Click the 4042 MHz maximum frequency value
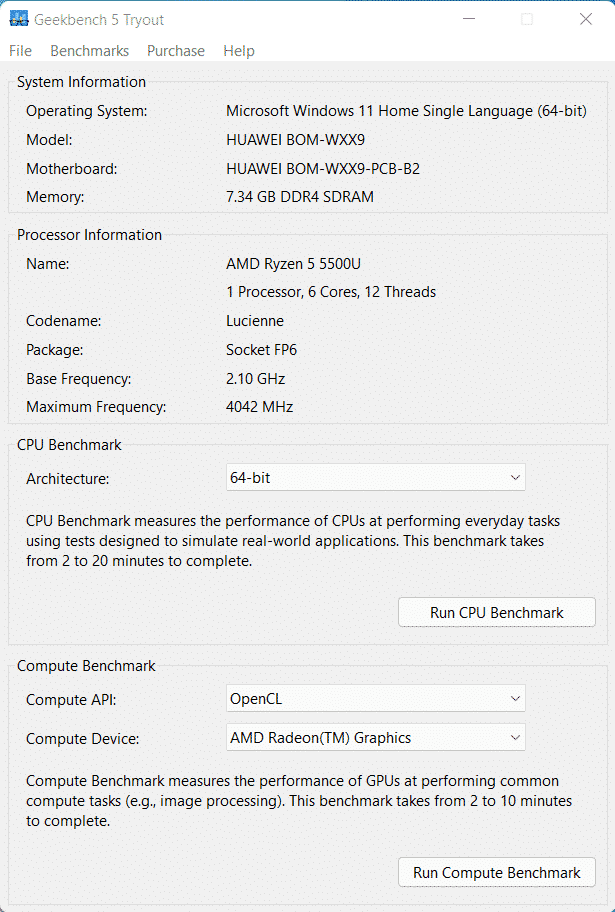 [x=260, y=407]
